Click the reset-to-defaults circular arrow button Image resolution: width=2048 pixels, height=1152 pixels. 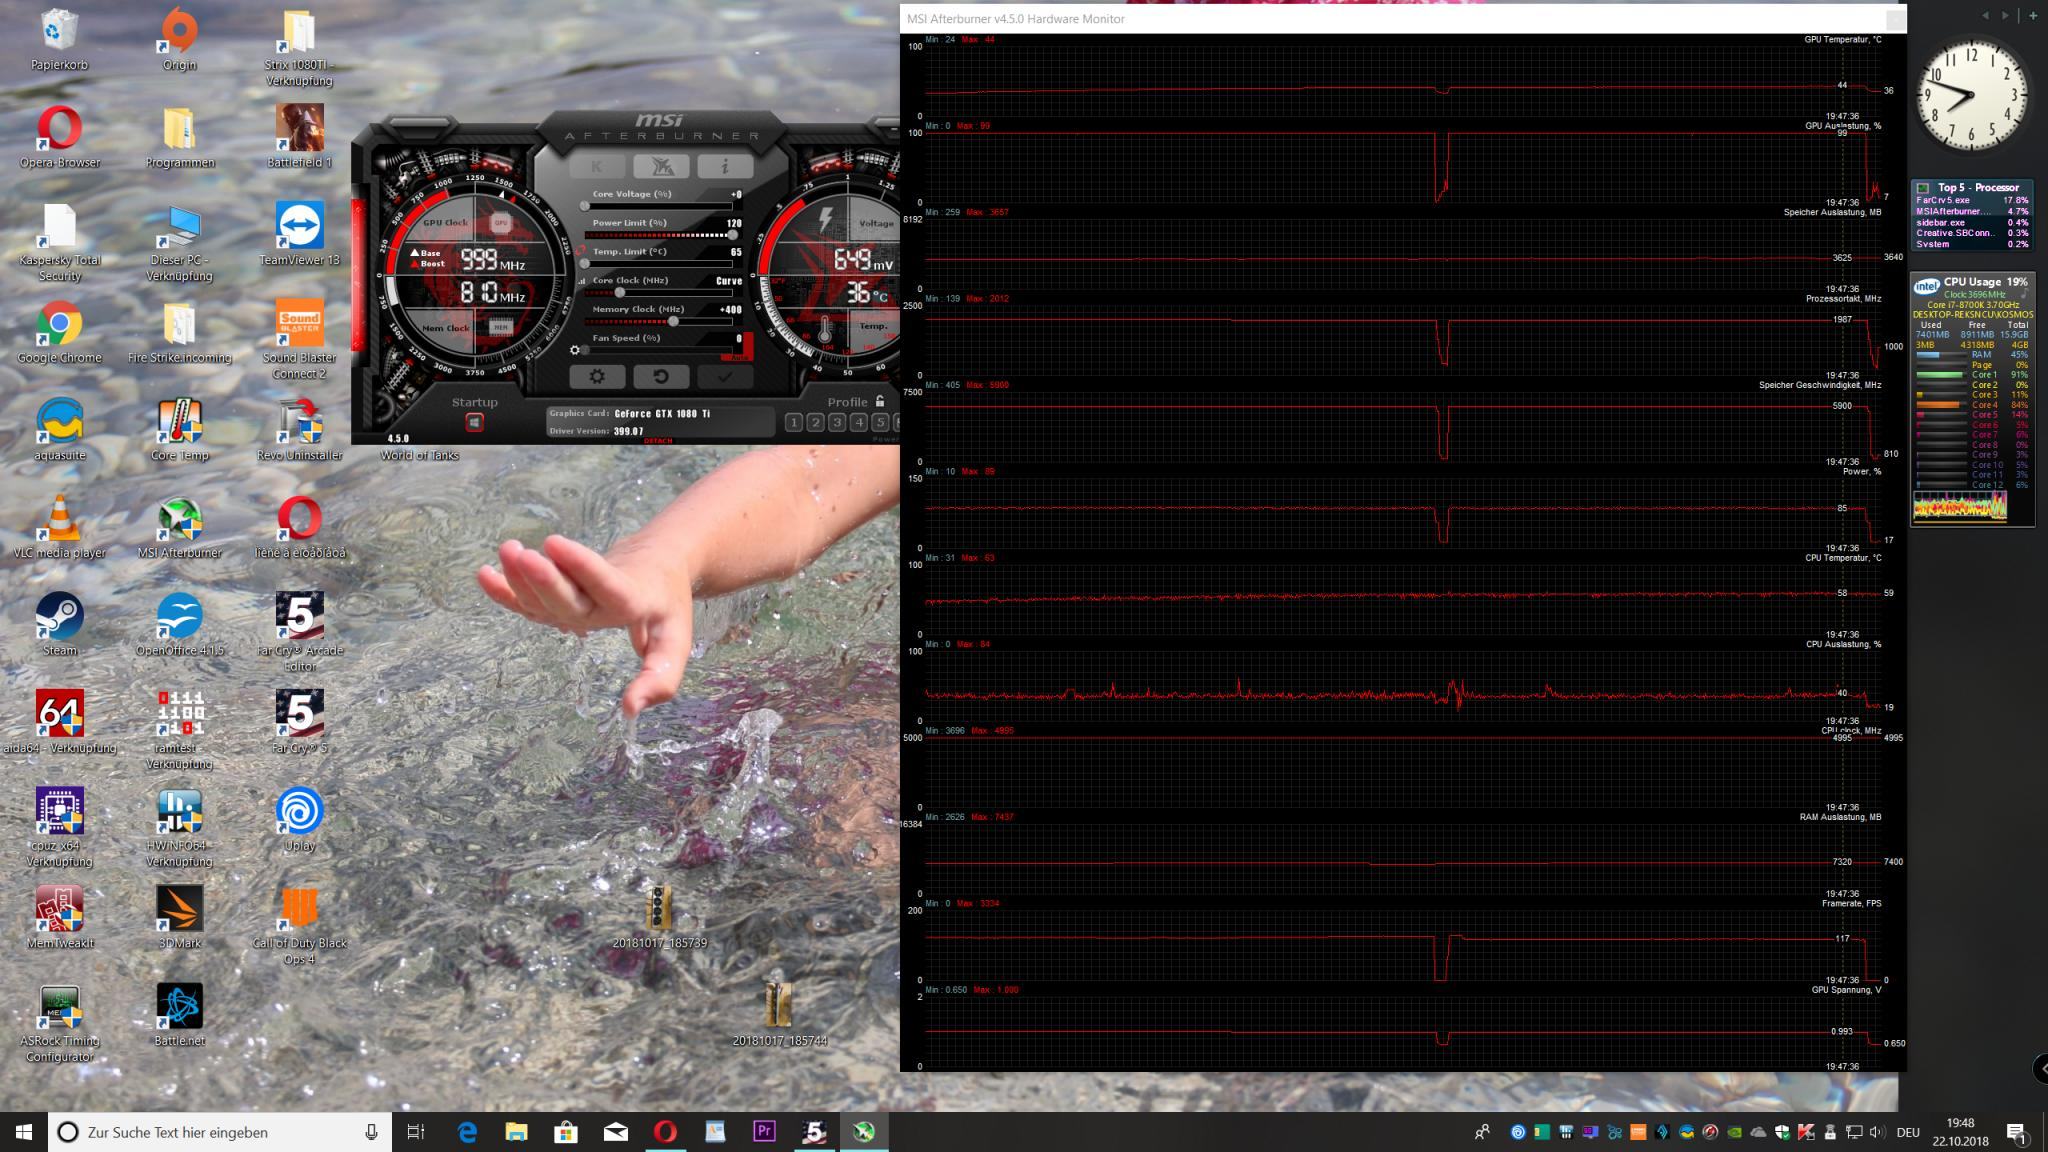tap(660, 377)
